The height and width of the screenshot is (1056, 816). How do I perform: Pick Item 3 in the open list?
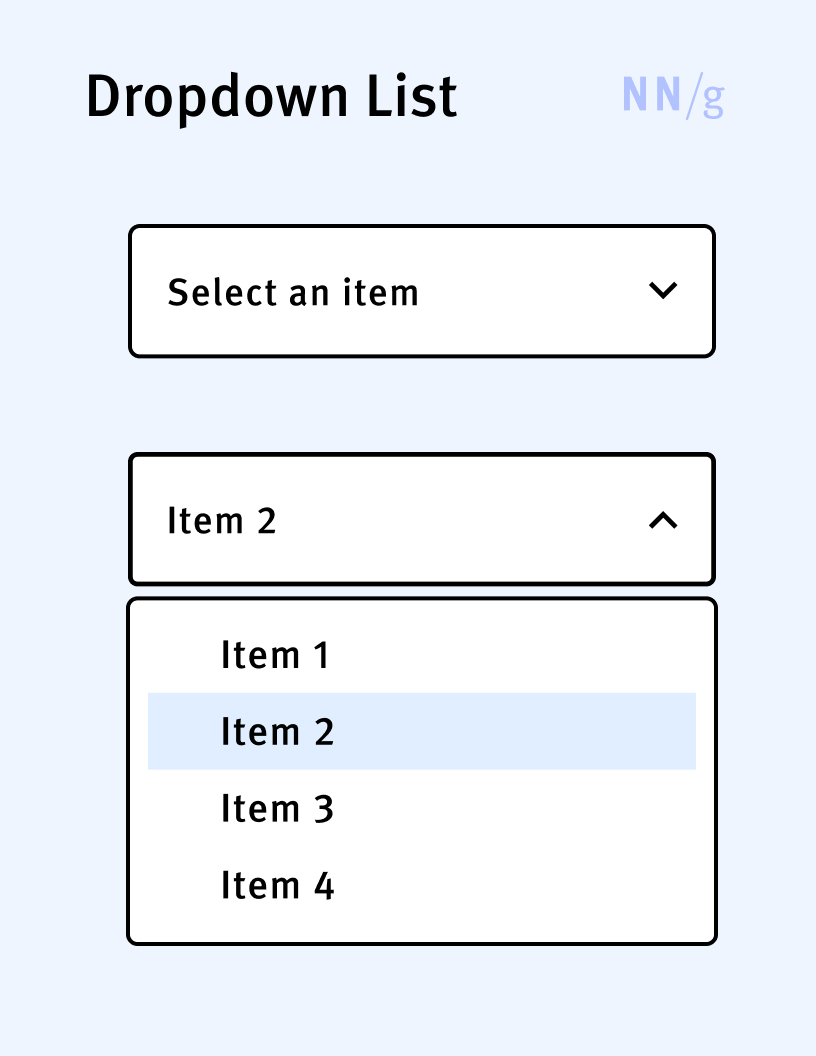[277, 809]
